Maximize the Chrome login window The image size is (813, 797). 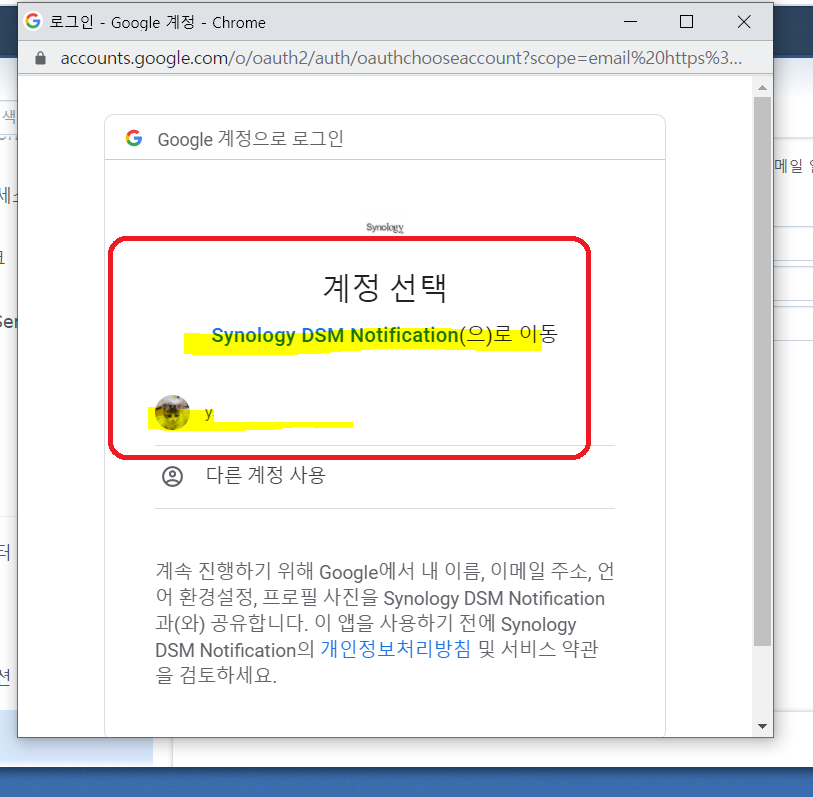click(686, 22)
